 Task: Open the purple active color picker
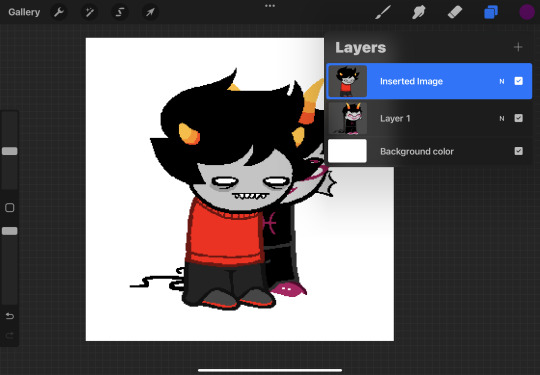point(527,12)
